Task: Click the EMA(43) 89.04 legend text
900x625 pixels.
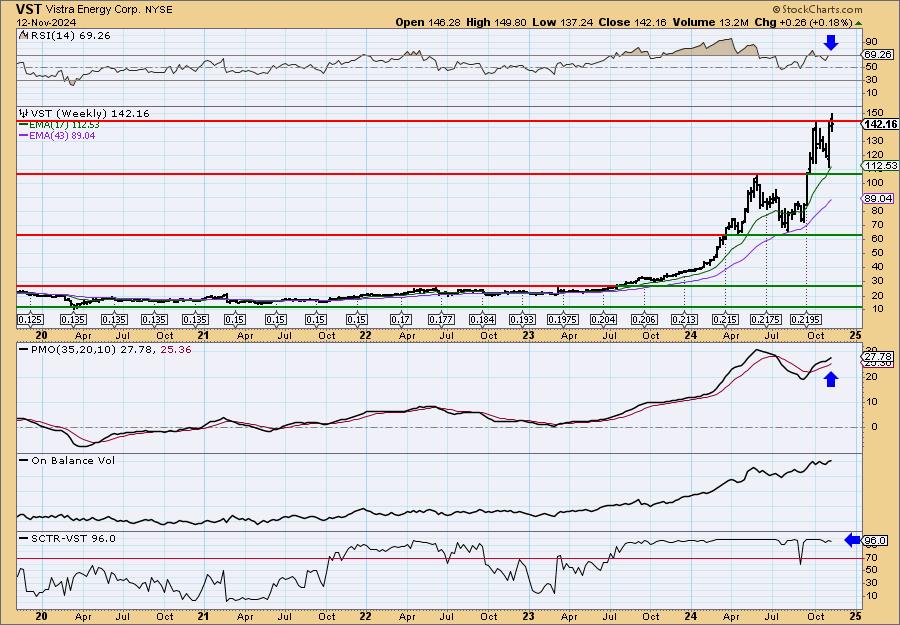Action: 63,136
